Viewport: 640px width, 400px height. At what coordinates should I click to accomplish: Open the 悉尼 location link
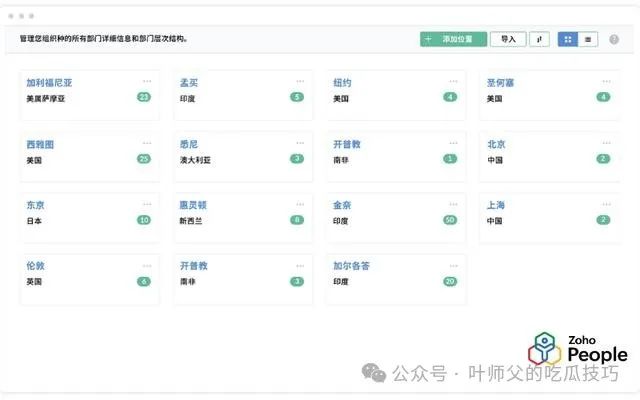tap(189, 144)
